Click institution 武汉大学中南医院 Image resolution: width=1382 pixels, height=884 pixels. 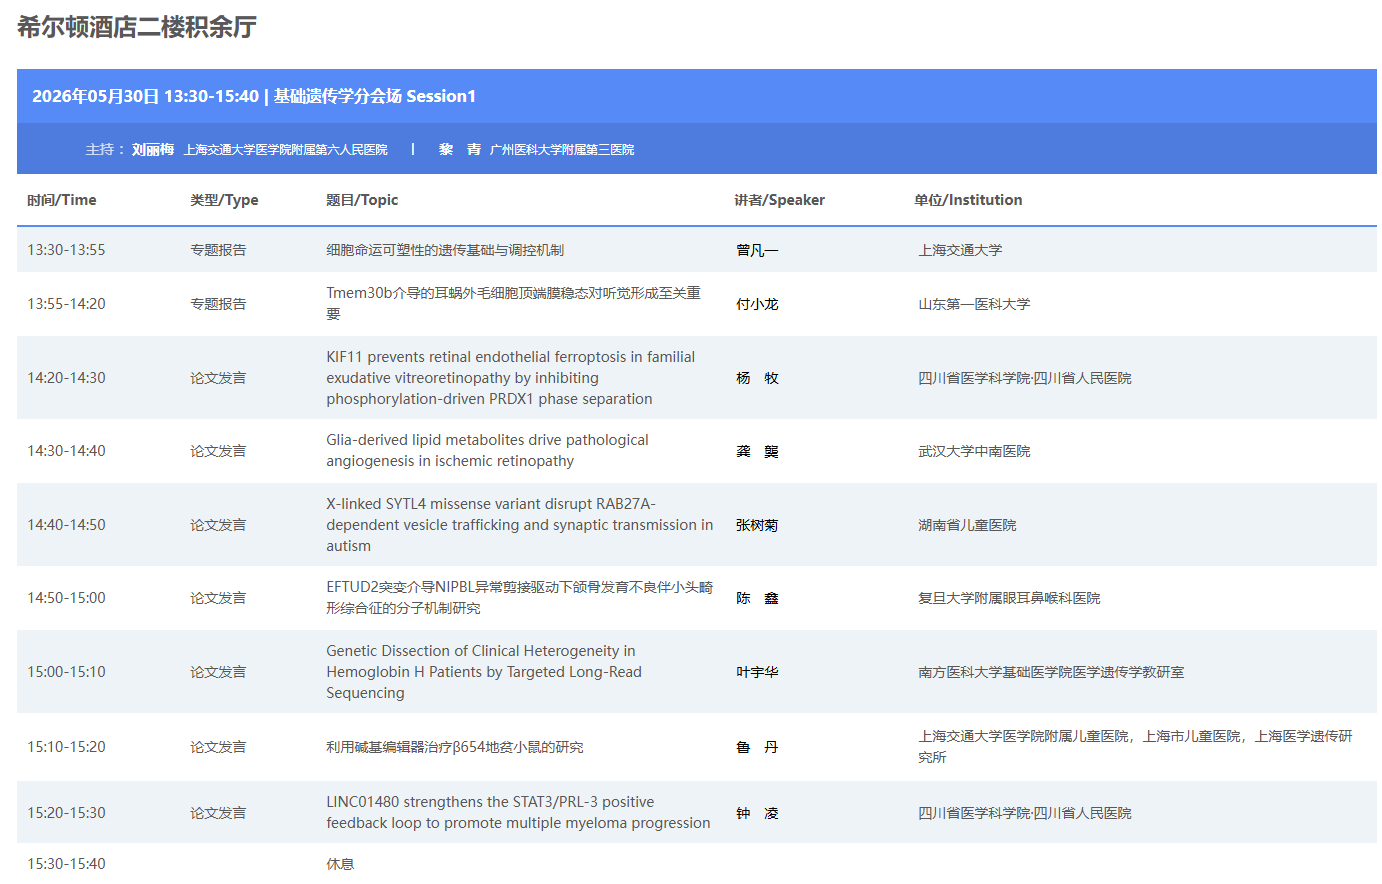pos(974,451)
